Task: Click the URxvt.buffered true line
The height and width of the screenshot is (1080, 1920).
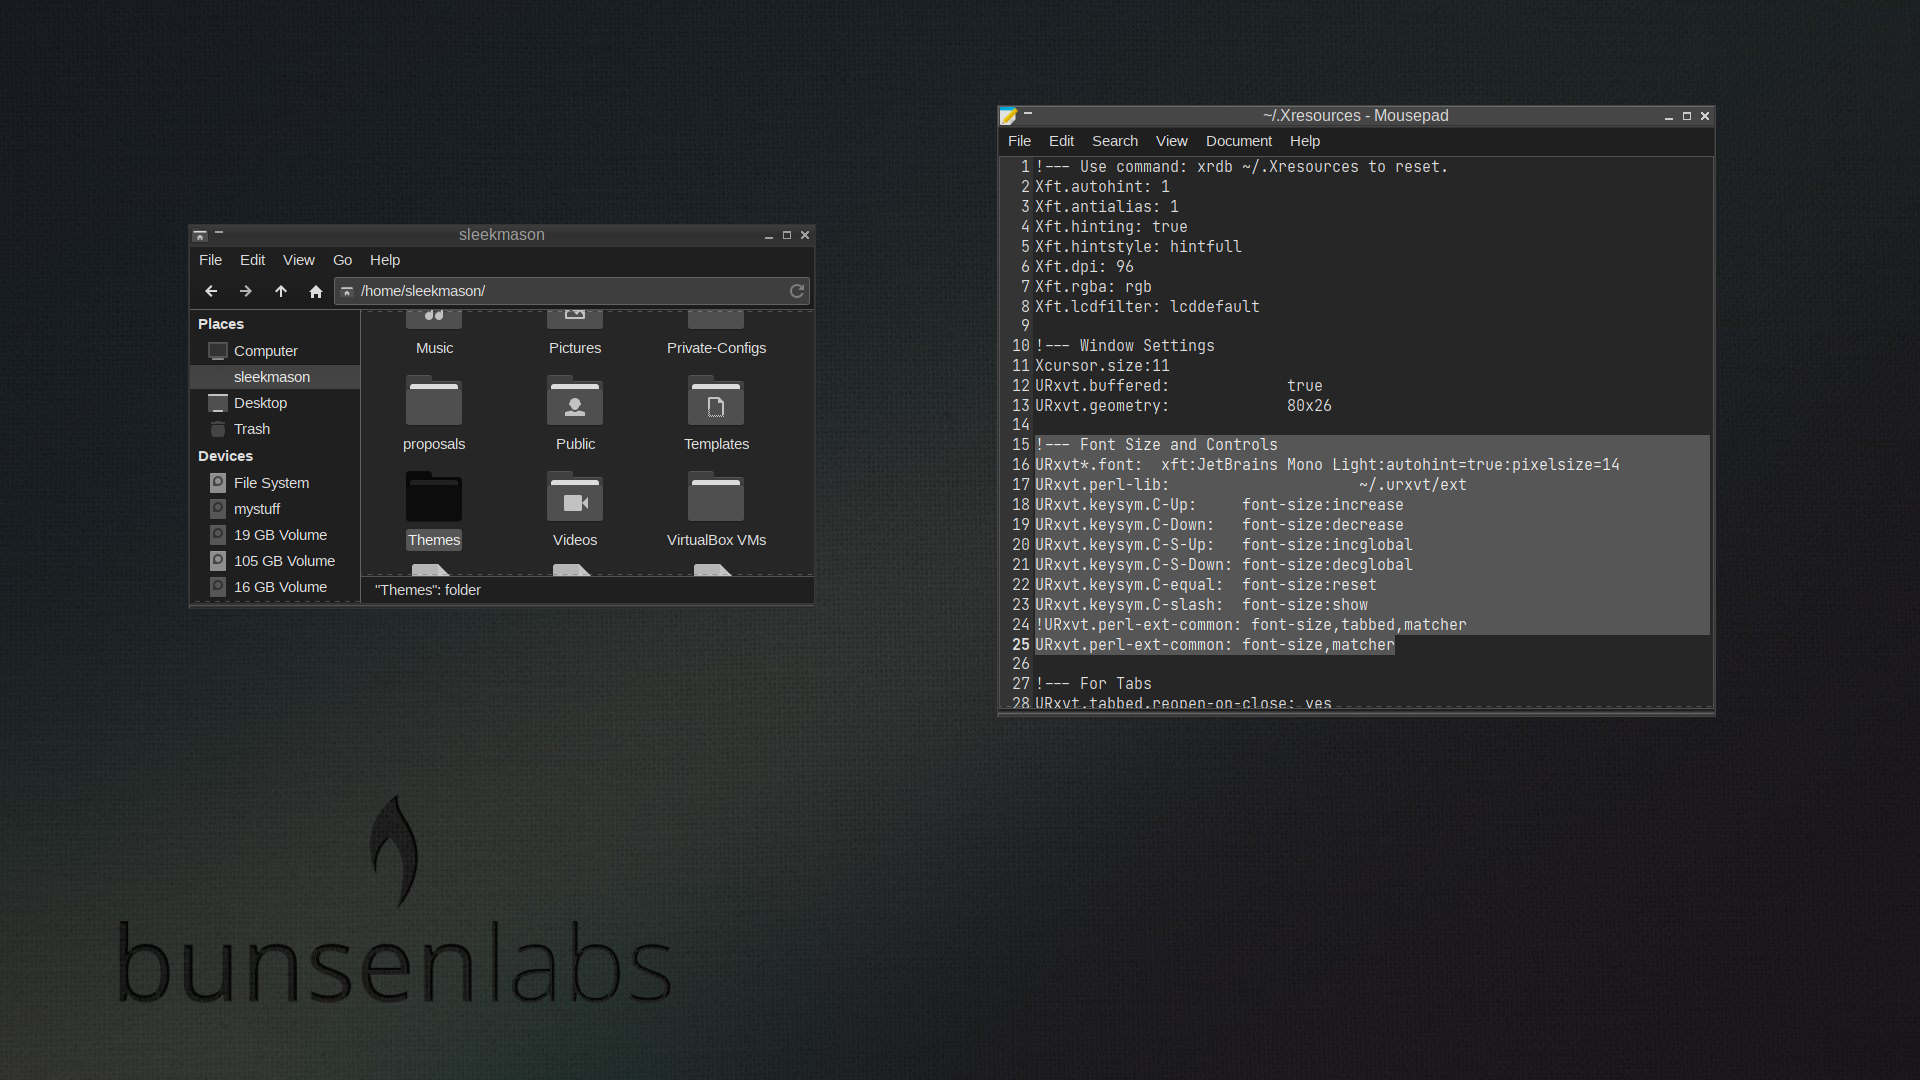Action: click(x=1178, y=386)
